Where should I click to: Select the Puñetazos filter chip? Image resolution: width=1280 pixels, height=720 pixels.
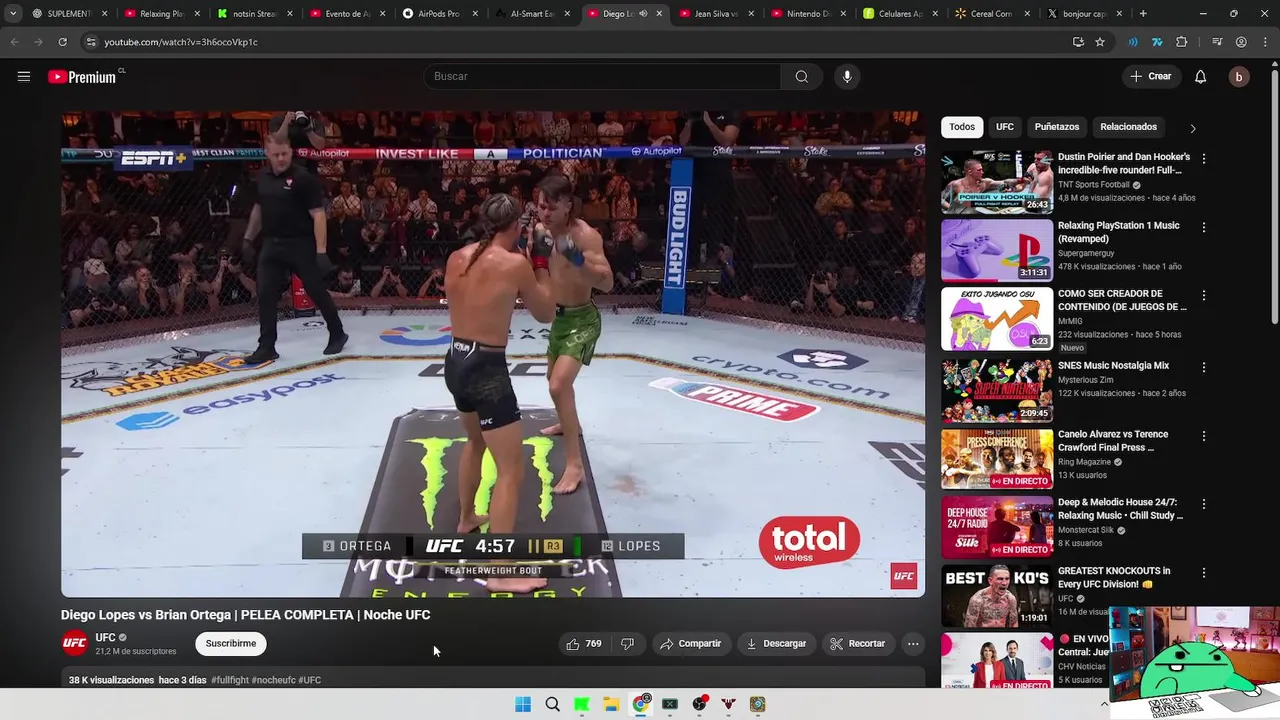[1057, 127]
